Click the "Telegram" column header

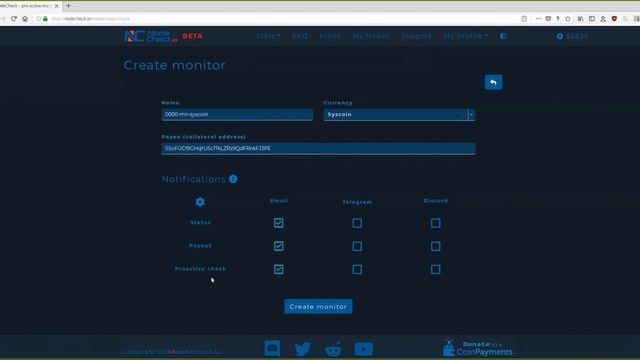click(357, 202)
